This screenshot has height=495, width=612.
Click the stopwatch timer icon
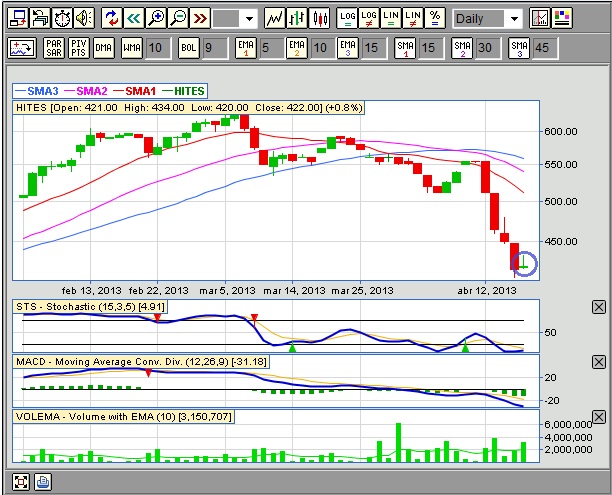tap(62, 18)
